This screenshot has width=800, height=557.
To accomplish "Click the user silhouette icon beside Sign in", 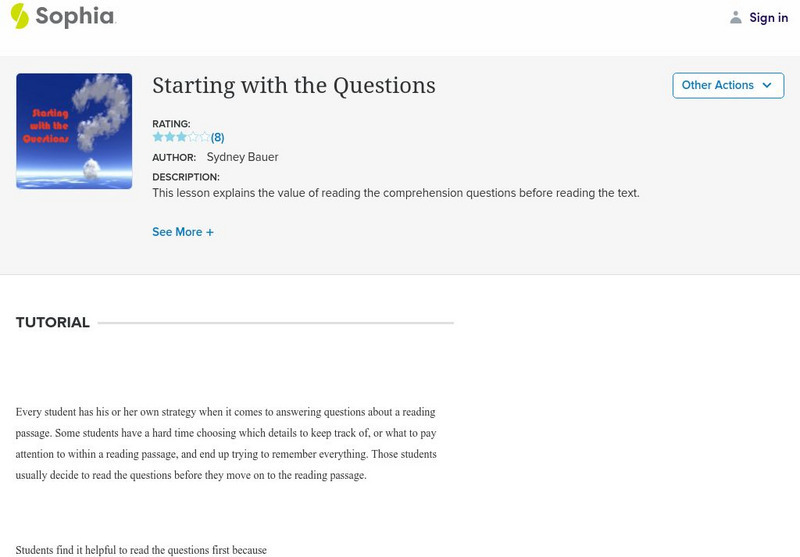I will 736,17.
